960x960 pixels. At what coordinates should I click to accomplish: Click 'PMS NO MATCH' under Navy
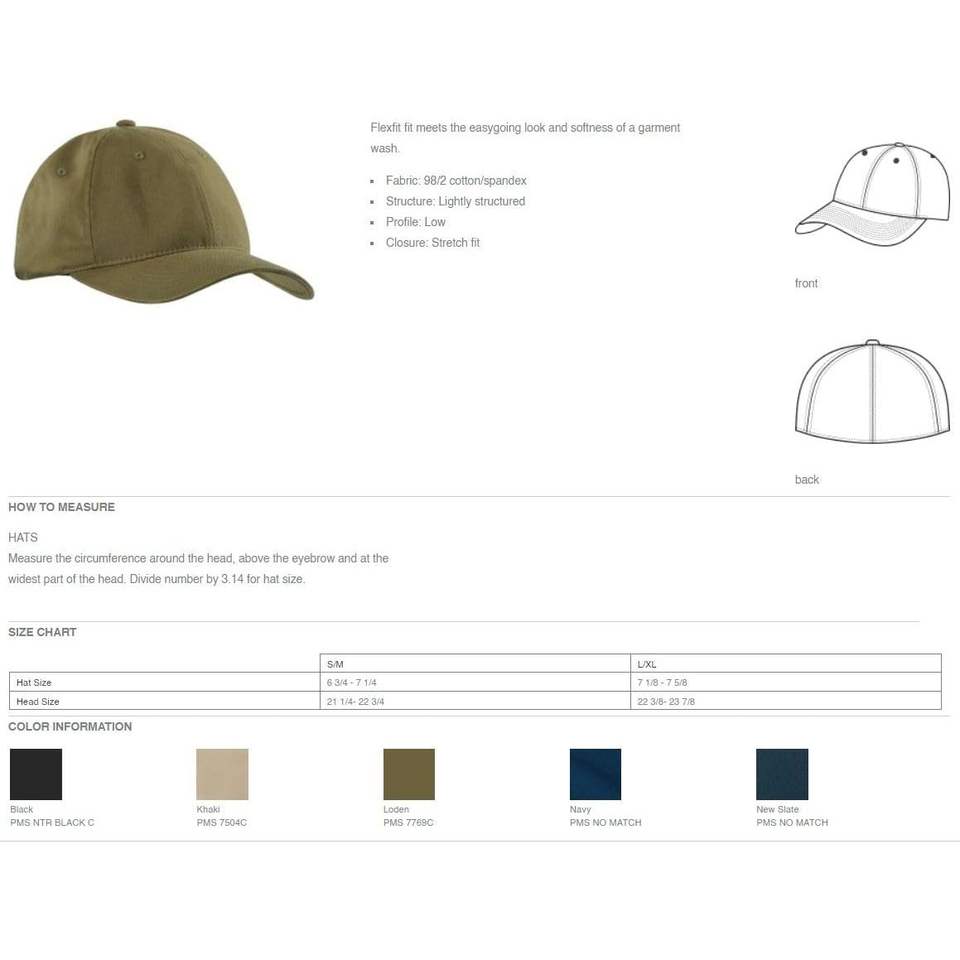(606, 822)
